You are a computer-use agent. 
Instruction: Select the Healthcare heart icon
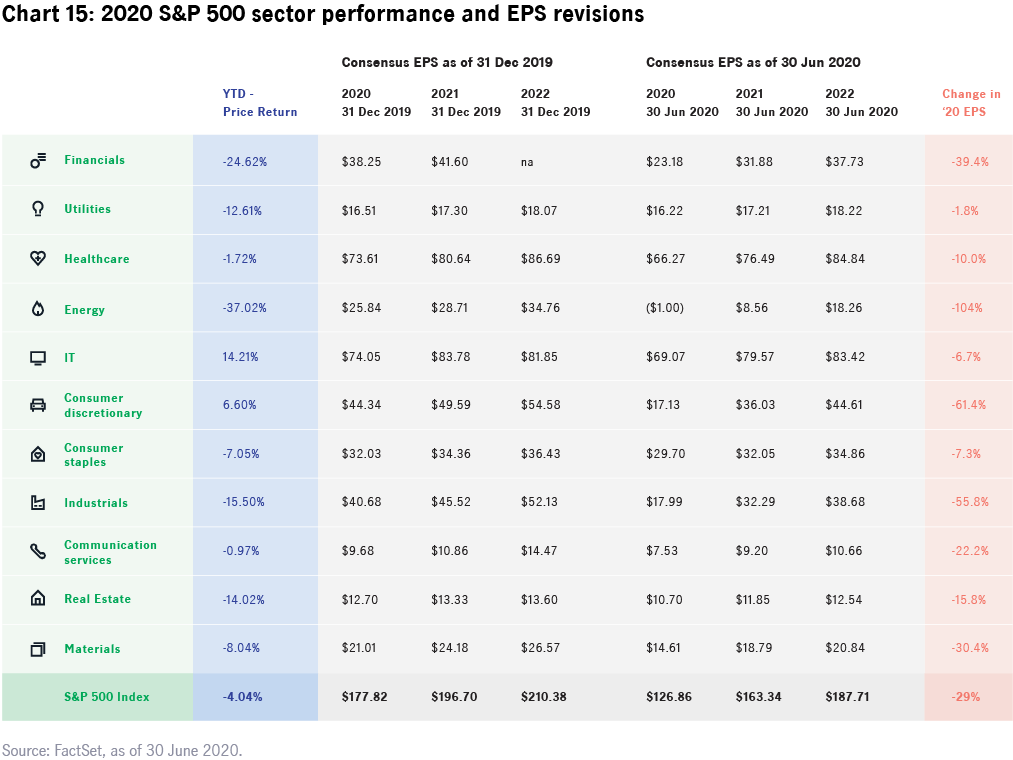38,259
